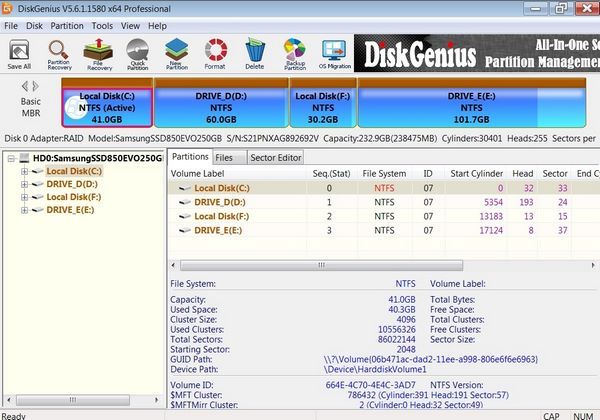Image resolution: width=600 pixels, height=420 pixels.
Task: Click tree panel scroll left arrow
Action: 9,400
